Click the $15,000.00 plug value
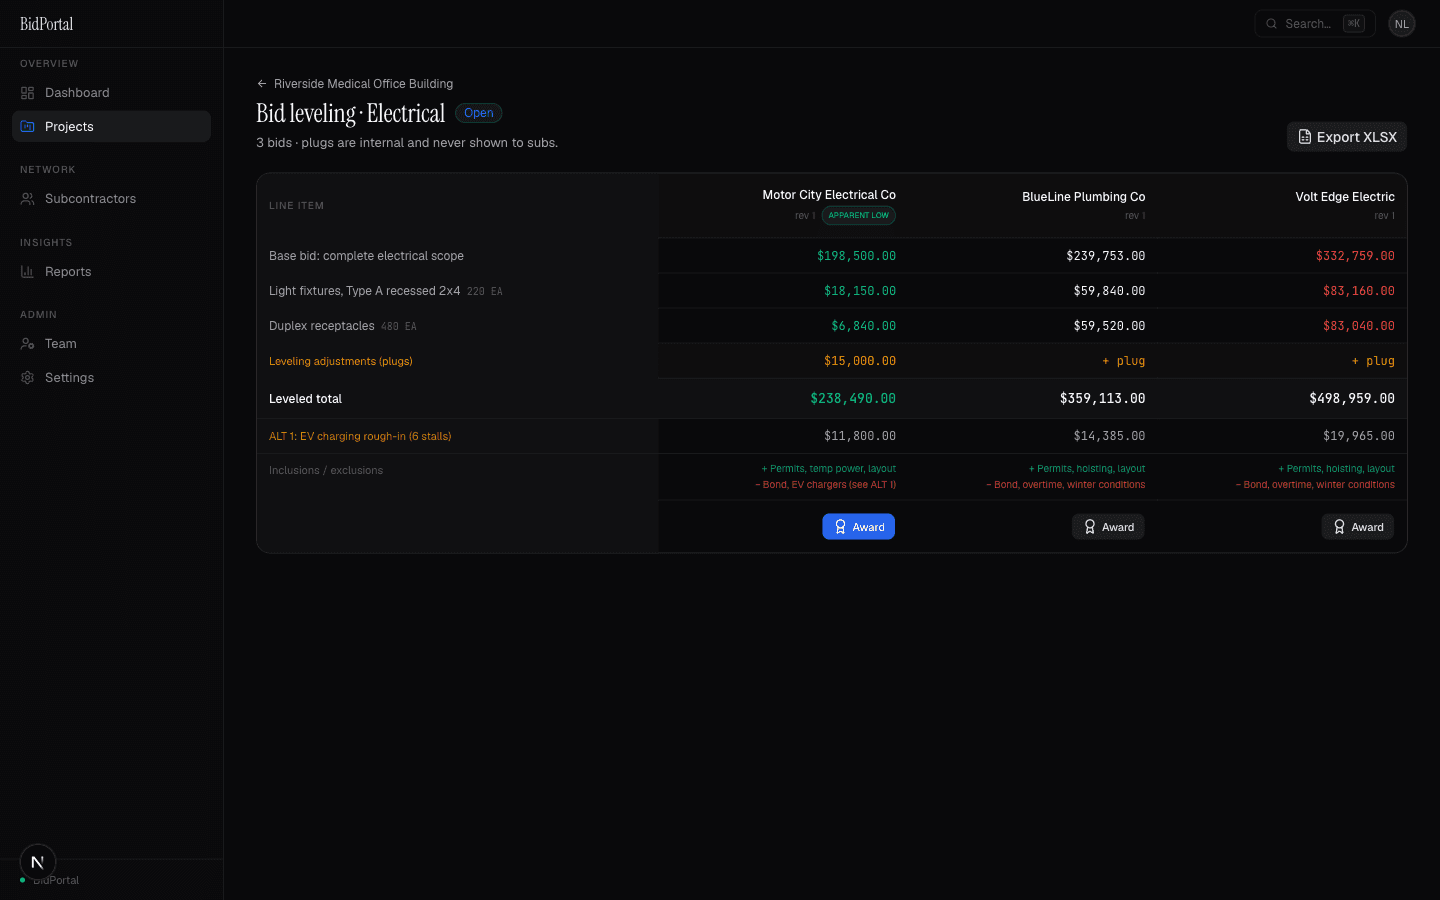1440x900 pixels. click(860, 361)
